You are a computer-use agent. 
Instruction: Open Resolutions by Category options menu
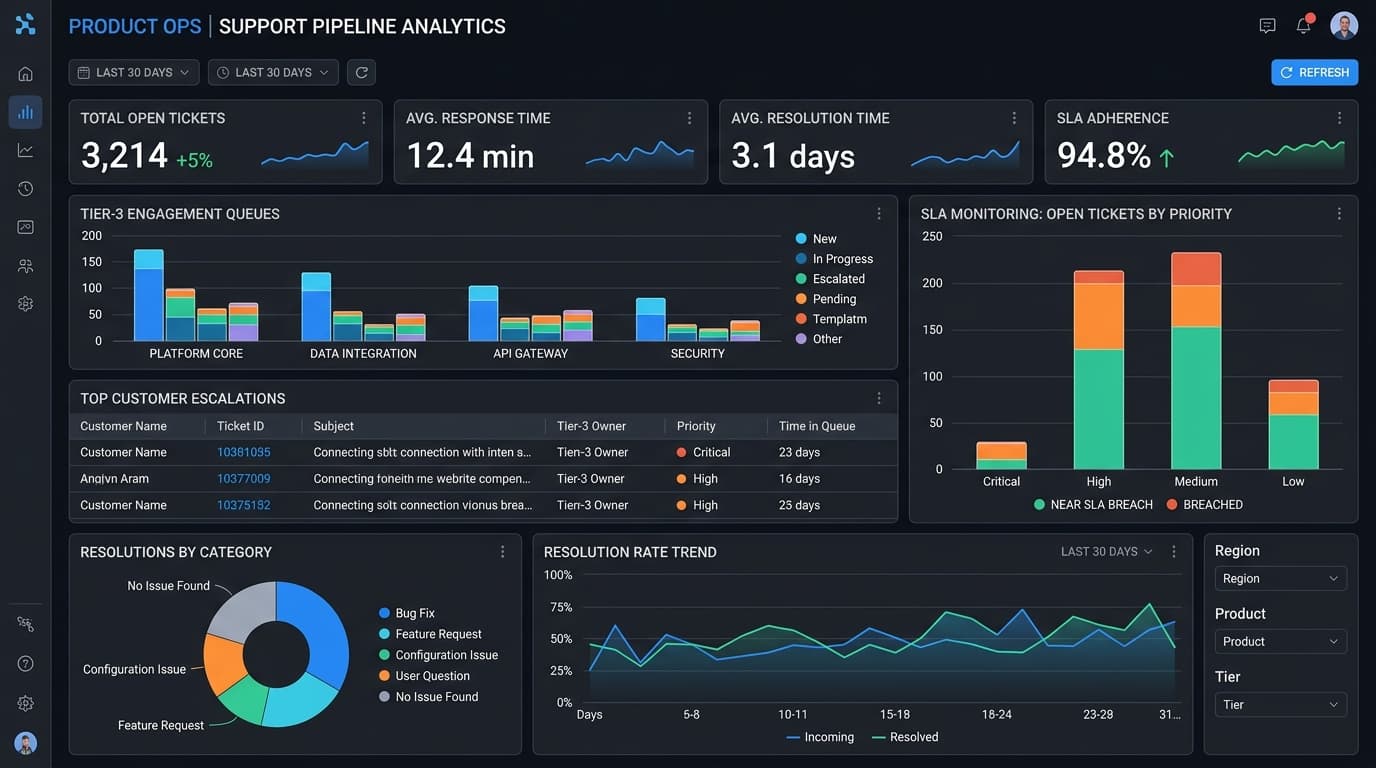tap(503, 552)
